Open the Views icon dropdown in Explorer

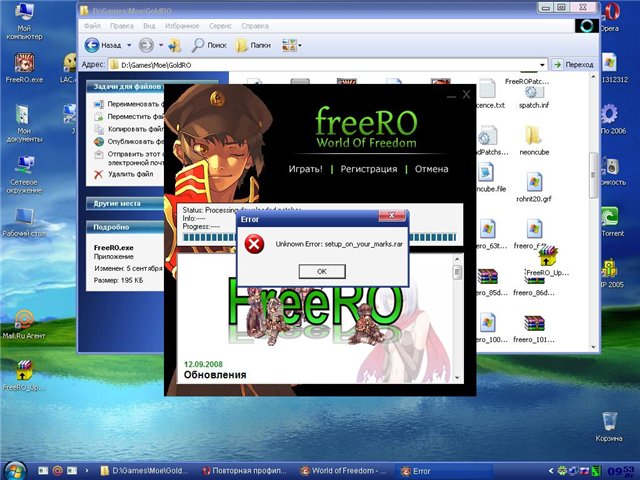(x=291, y=45)
